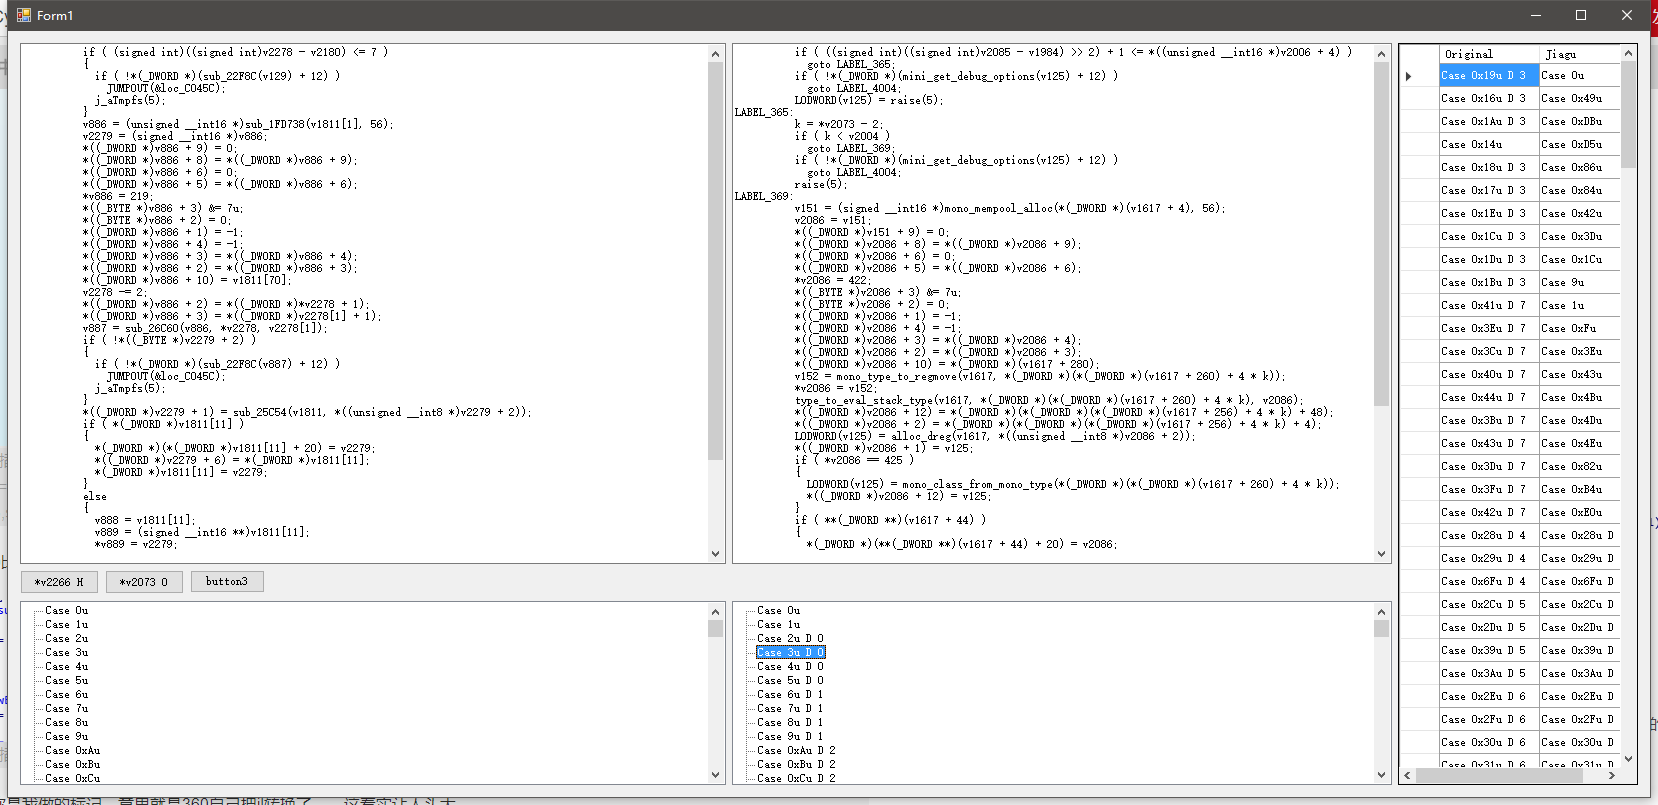Screen dimensions: 1658x805
Task: Click the '*v2073 0' button
Action: [x=144, y=582]
